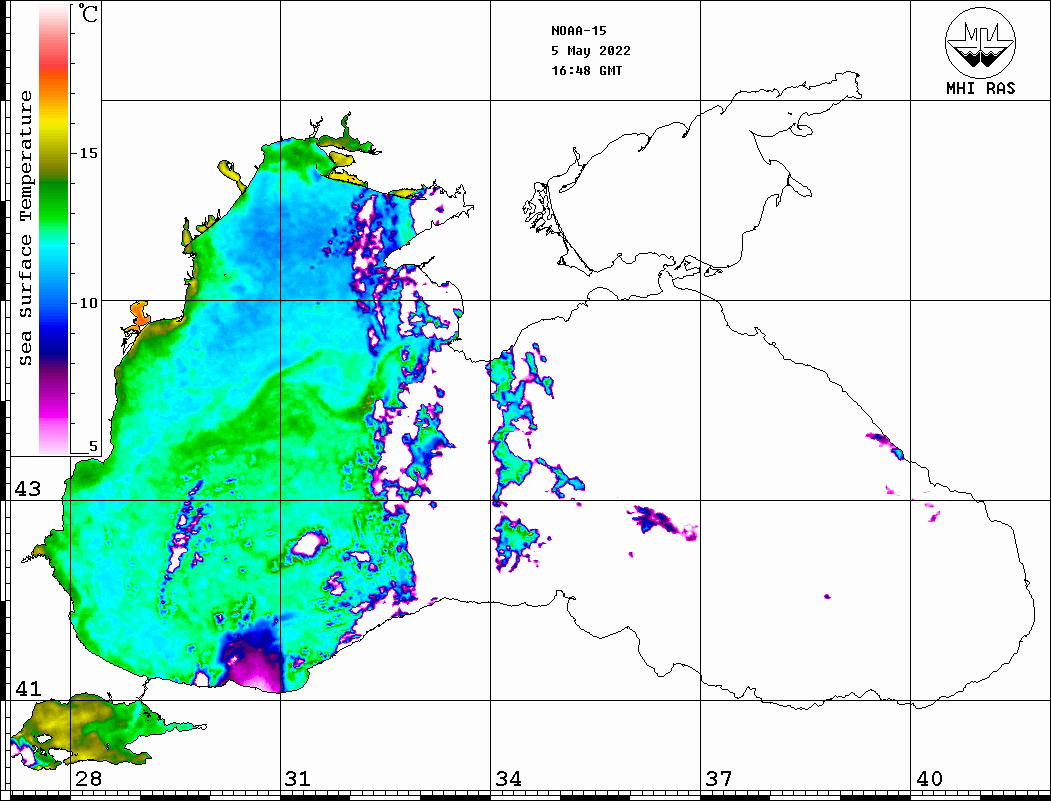
Task: Click longitude label 37
Action: 719,778
